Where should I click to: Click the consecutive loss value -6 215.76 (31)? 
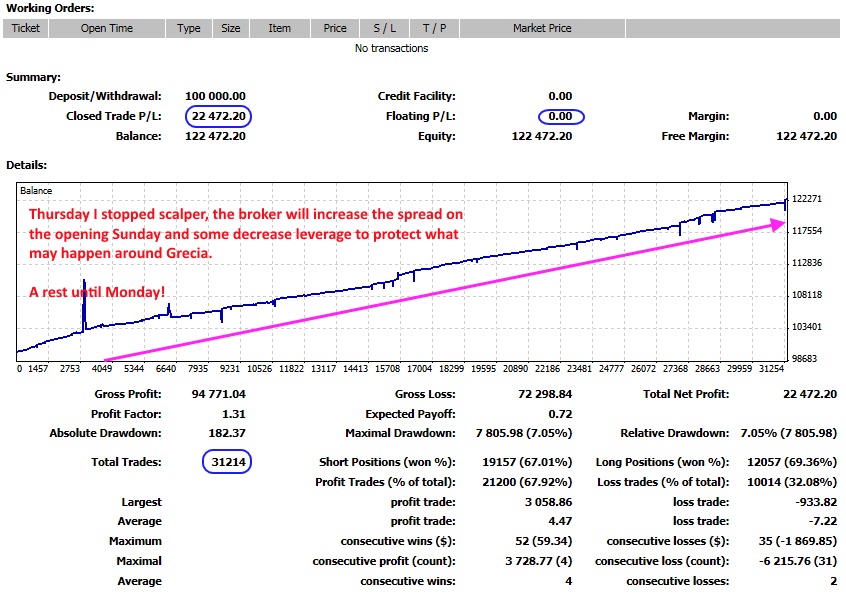click(798, 561)
